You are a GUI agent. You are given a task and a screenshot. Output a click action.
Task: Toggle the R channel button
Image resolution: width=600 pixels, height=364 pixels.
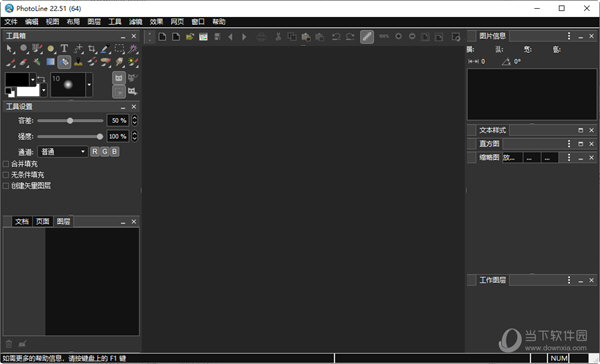coord(95,152)
